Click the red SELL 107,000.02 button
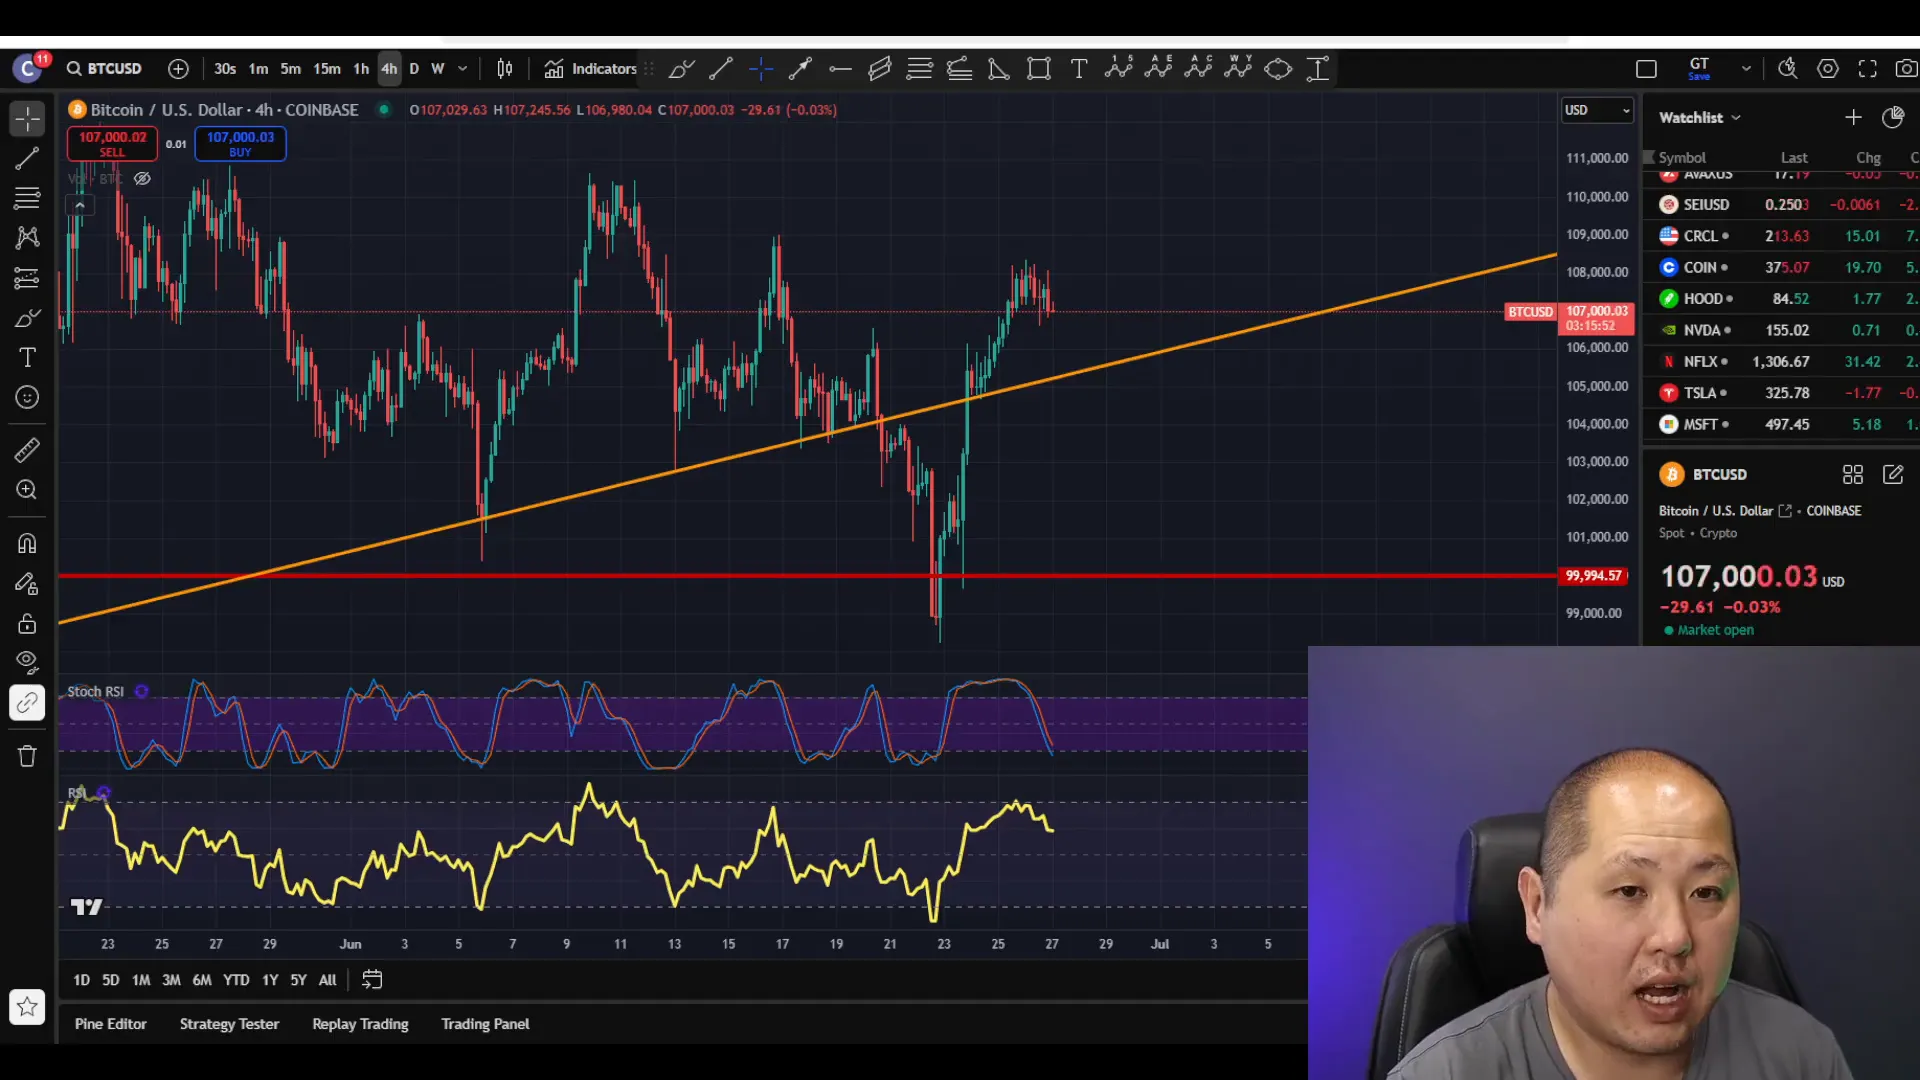The width and height of the screenshot is (1920, 1080). point(112,143)
